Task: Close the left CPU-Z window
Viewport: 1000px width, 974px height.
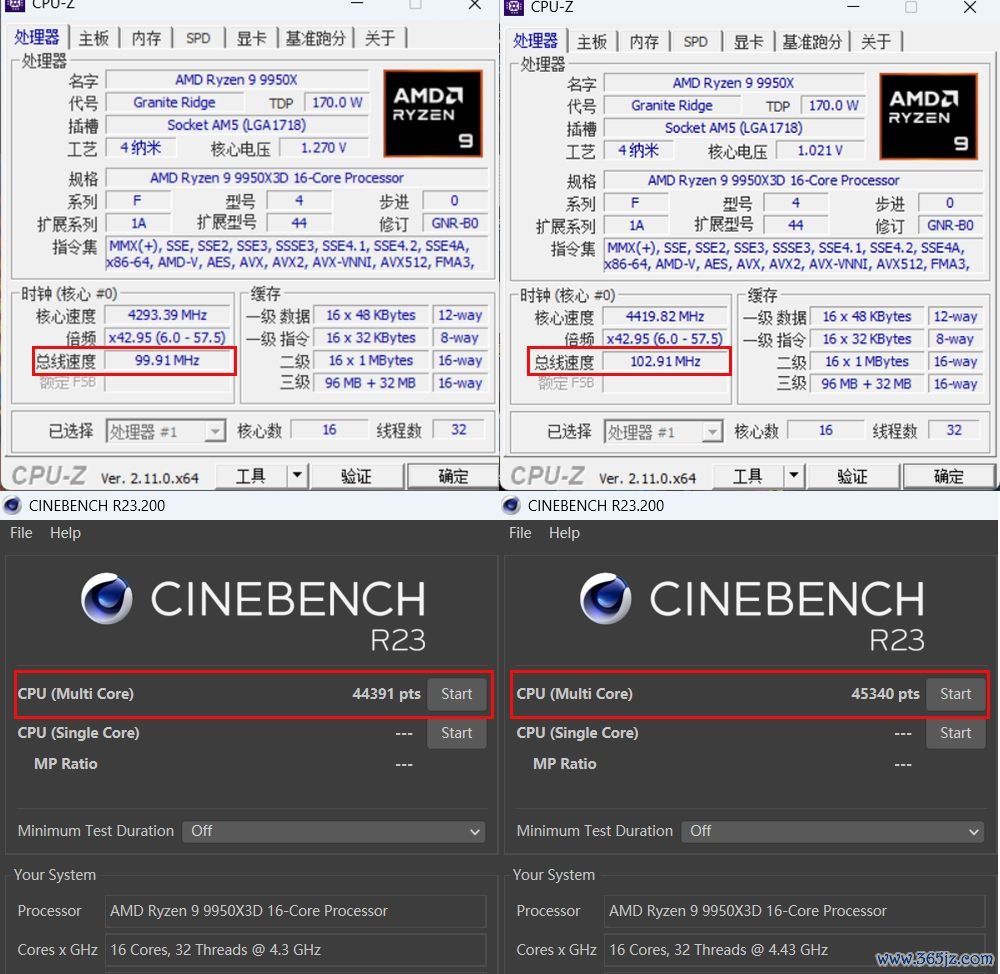Action: tap(474, 5)
